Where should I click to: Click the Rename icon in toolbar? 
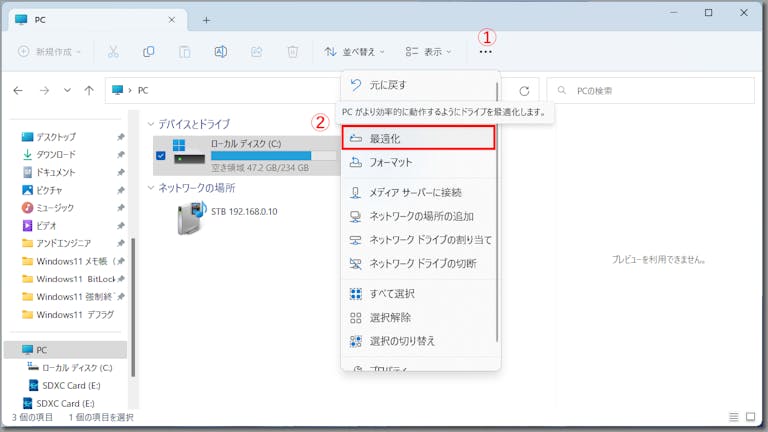pyautogui.click(x=220, y=51)
